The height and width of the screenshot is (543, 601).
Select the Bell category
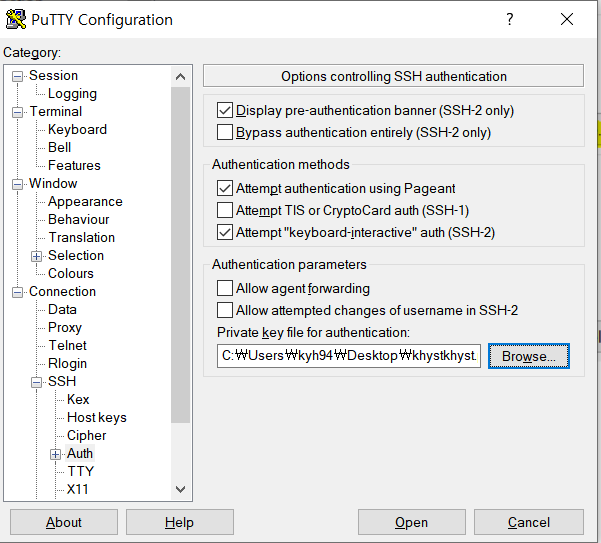coord(59,148)
